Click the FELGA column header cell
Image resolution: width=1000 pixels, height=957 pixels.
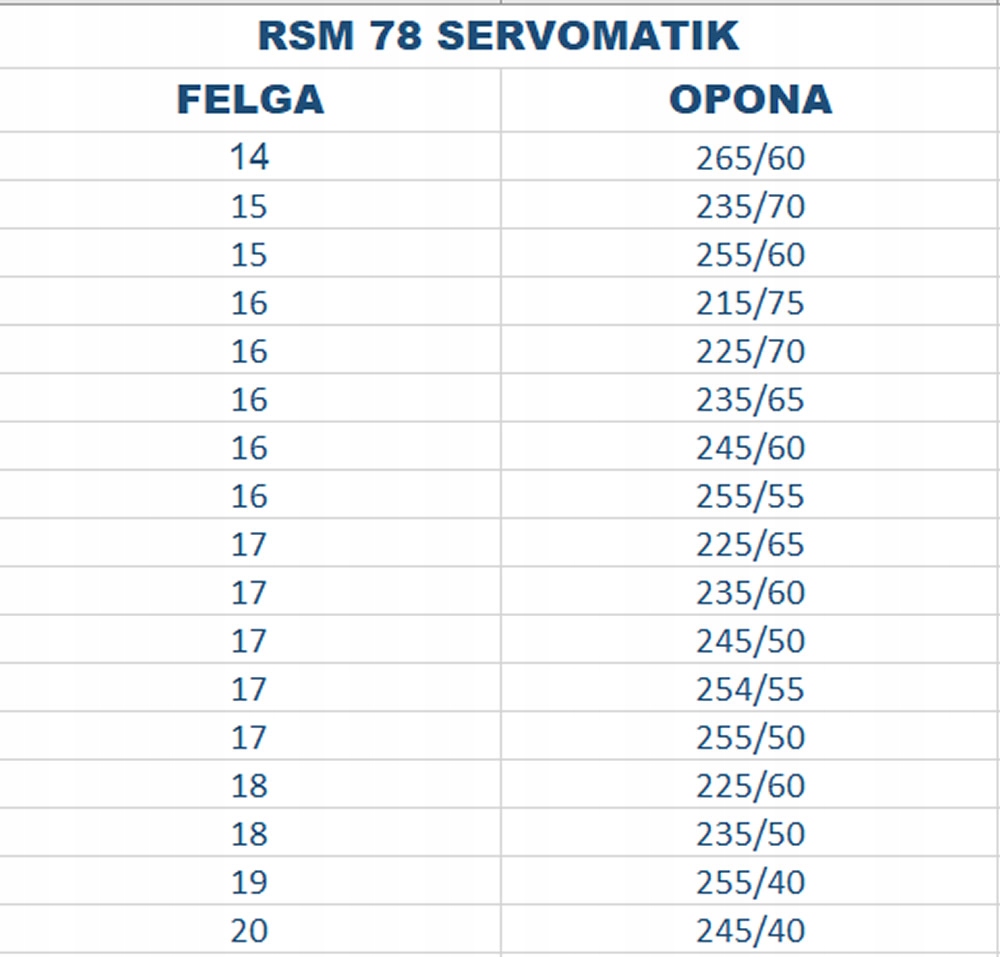(250, 99)
